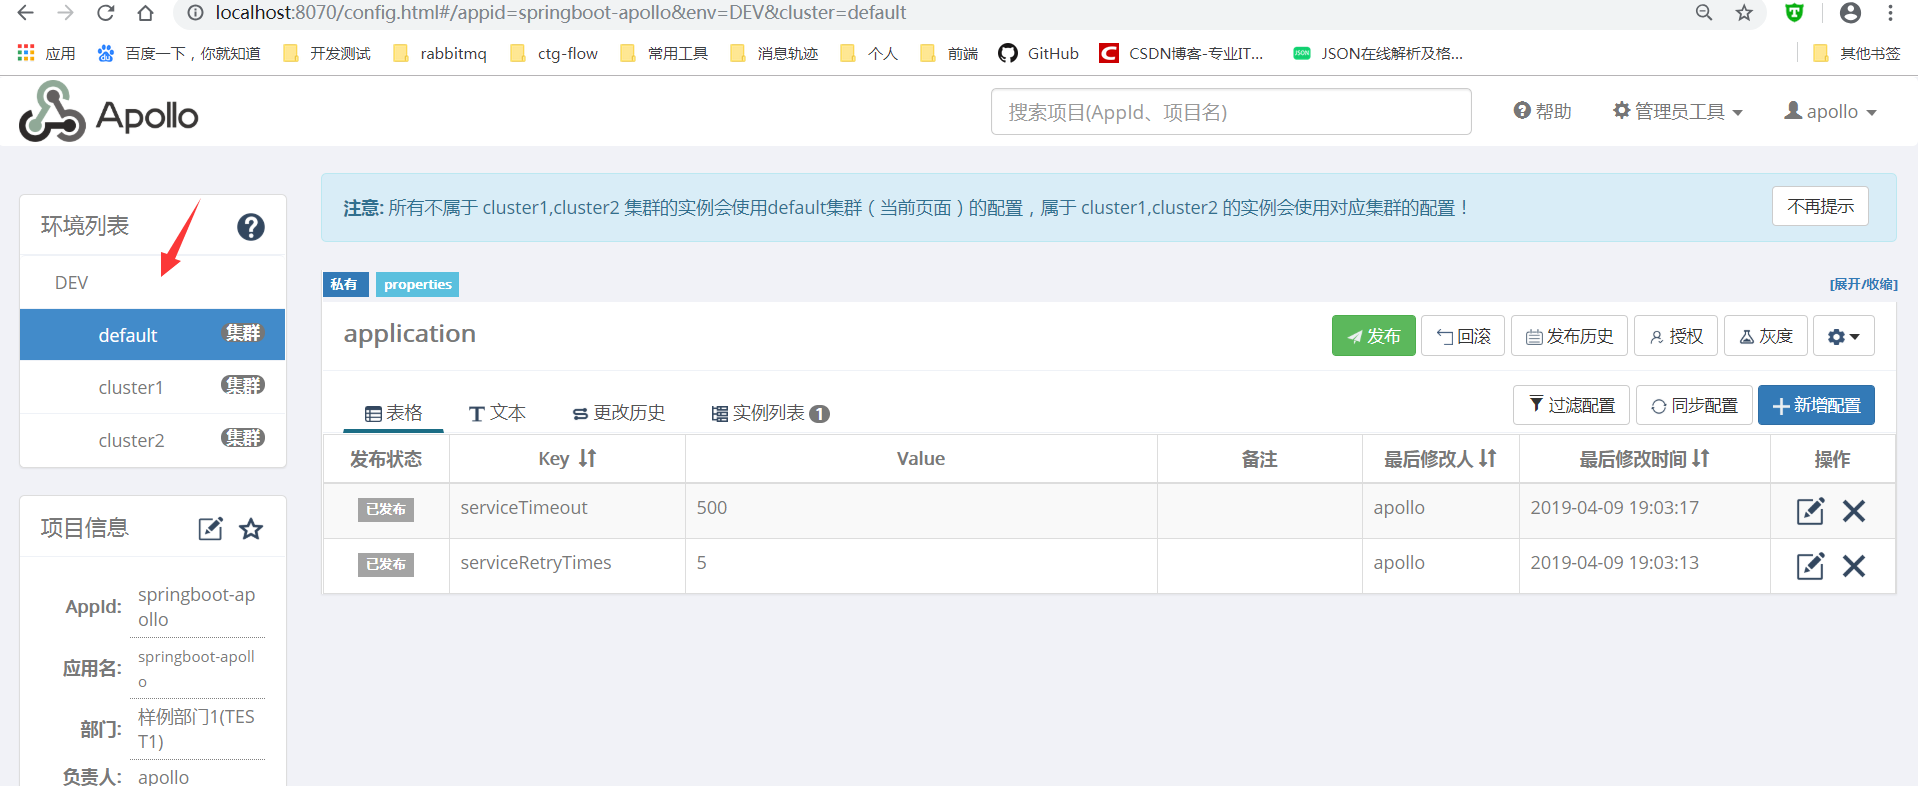Expand the 管理员工具 menu
Screen dimensions: 1918x786
pos(1678,111)
